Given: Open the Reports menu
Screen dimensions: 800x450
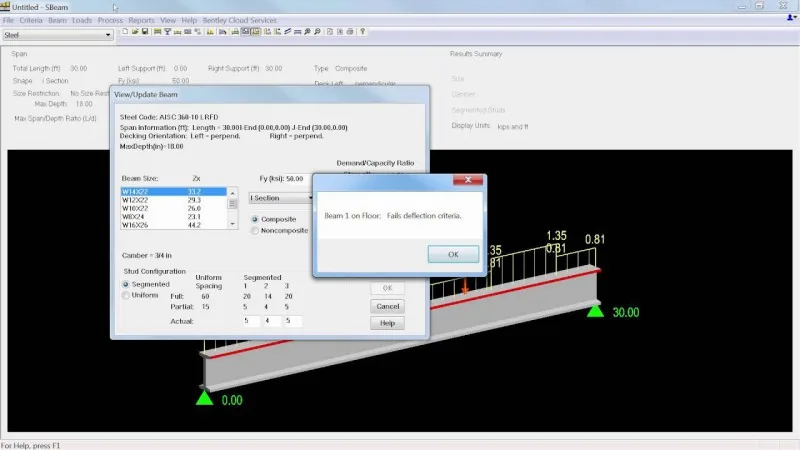Looking at the screenshot, I should tap(141, 20).
